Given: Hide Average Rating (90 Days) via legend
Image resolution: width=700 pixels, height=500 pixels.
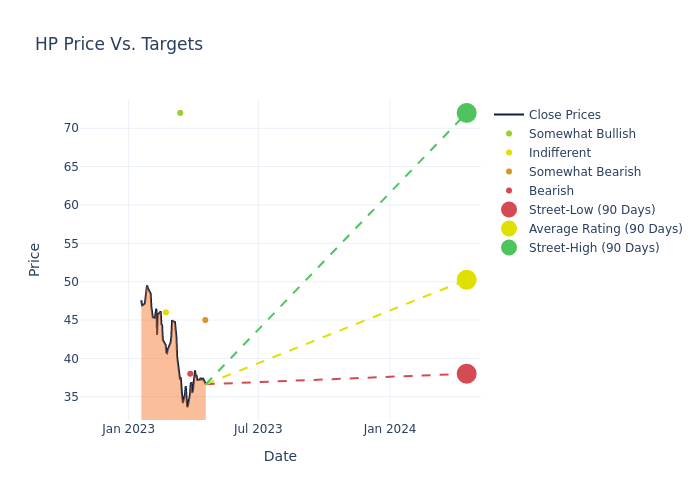Looking at the screenshot, I should (x=605, y=229).
